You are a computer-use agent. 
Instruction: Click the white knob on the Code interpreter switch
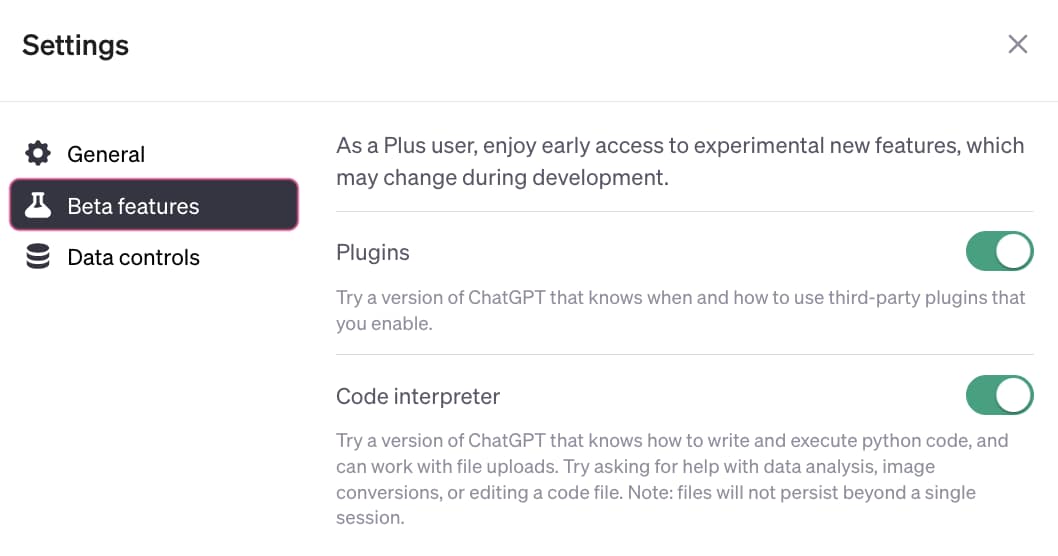1014,395
